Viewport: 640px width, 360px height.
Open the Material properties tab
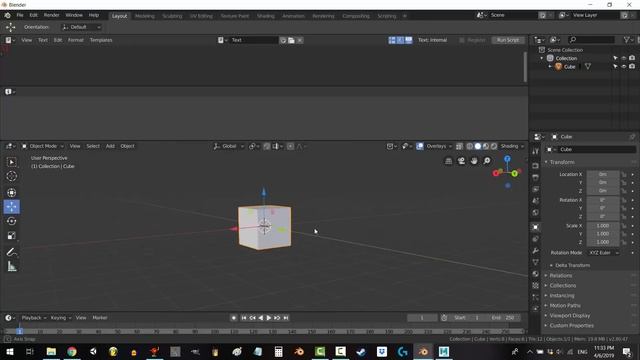(536, 274)
